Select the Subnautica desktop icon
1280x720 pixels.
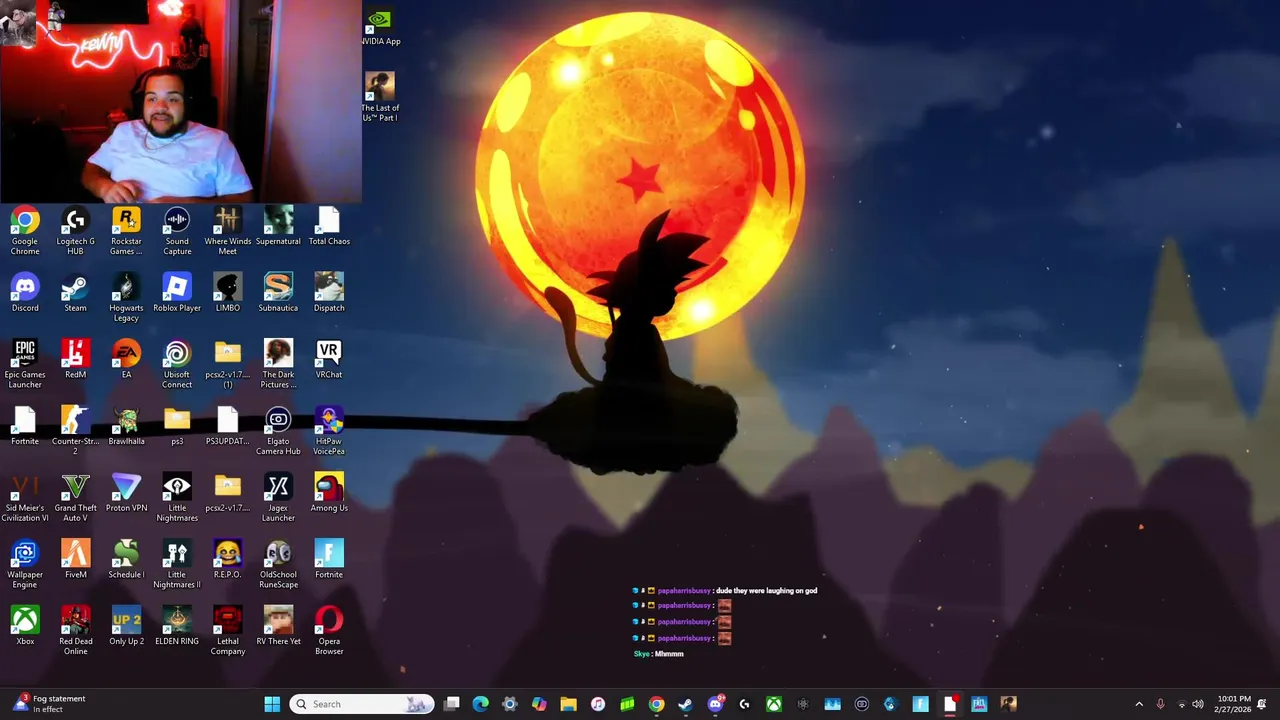(x=278, y=293)
